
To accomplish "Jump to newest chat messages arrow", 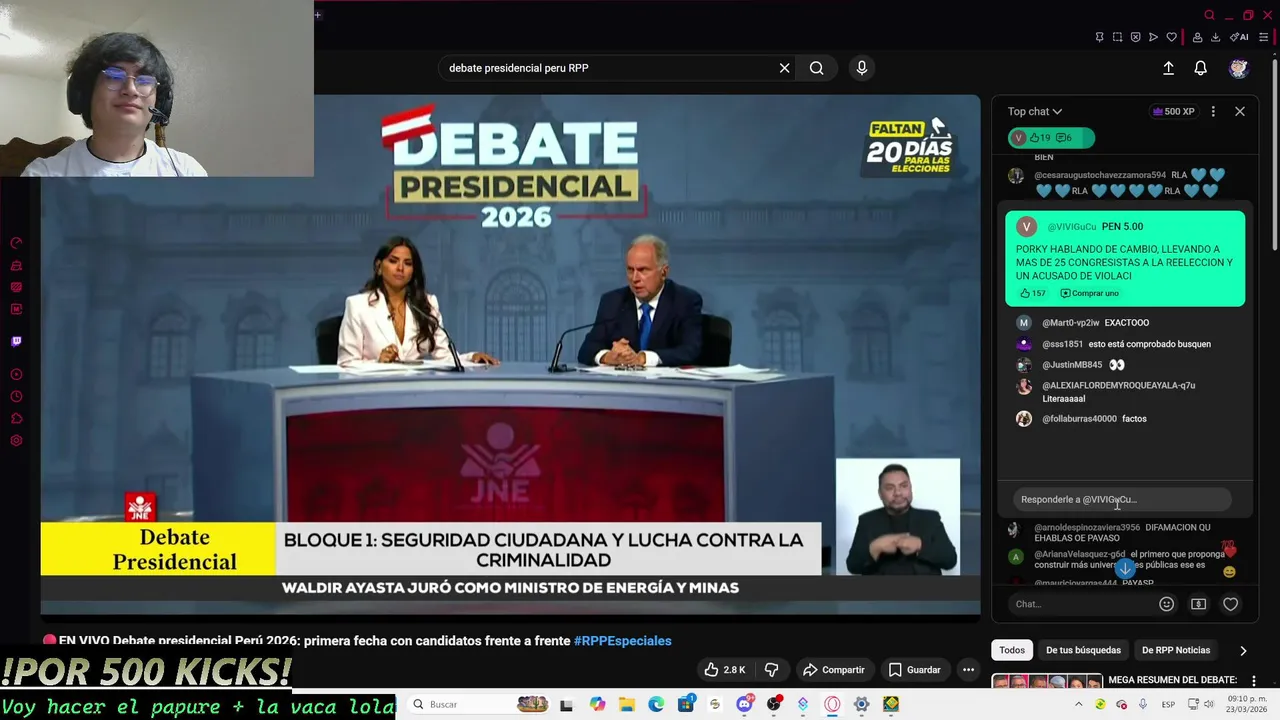I will 1125,568.
